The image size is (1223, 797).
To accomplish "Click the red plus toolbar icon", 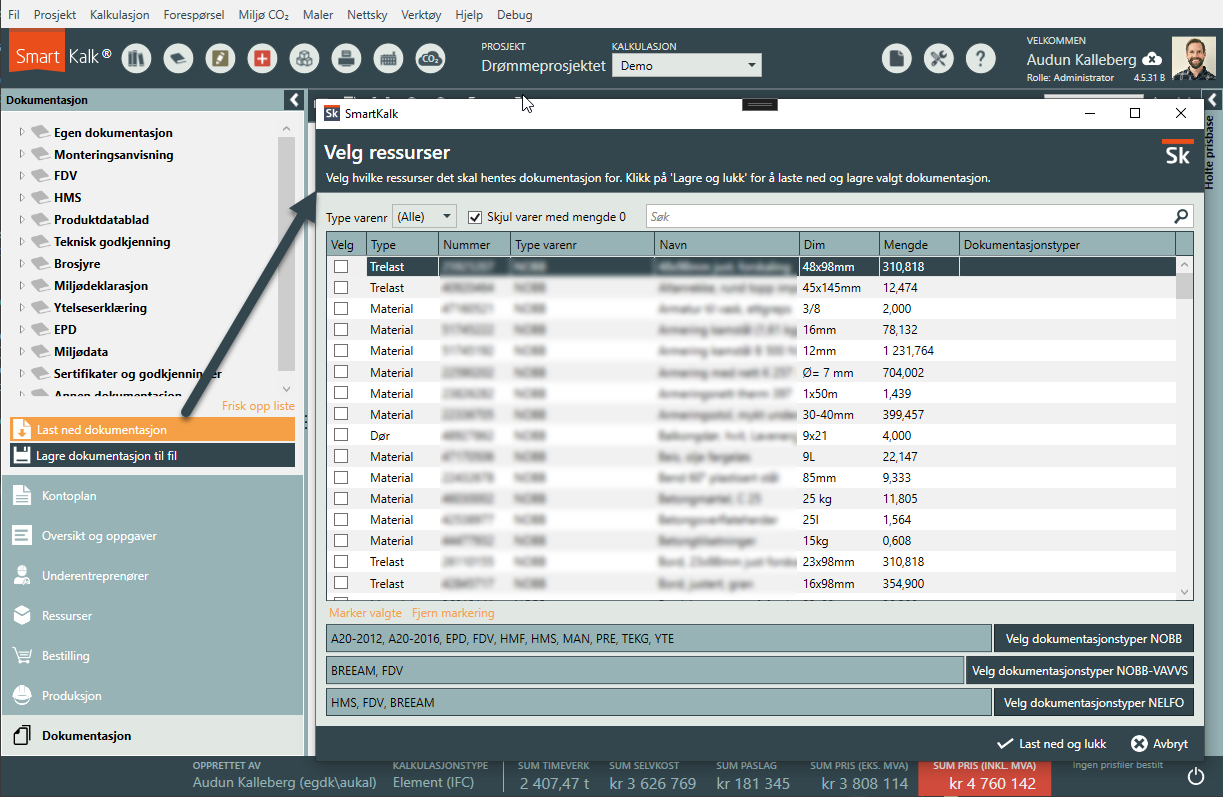I will point(262,59).
